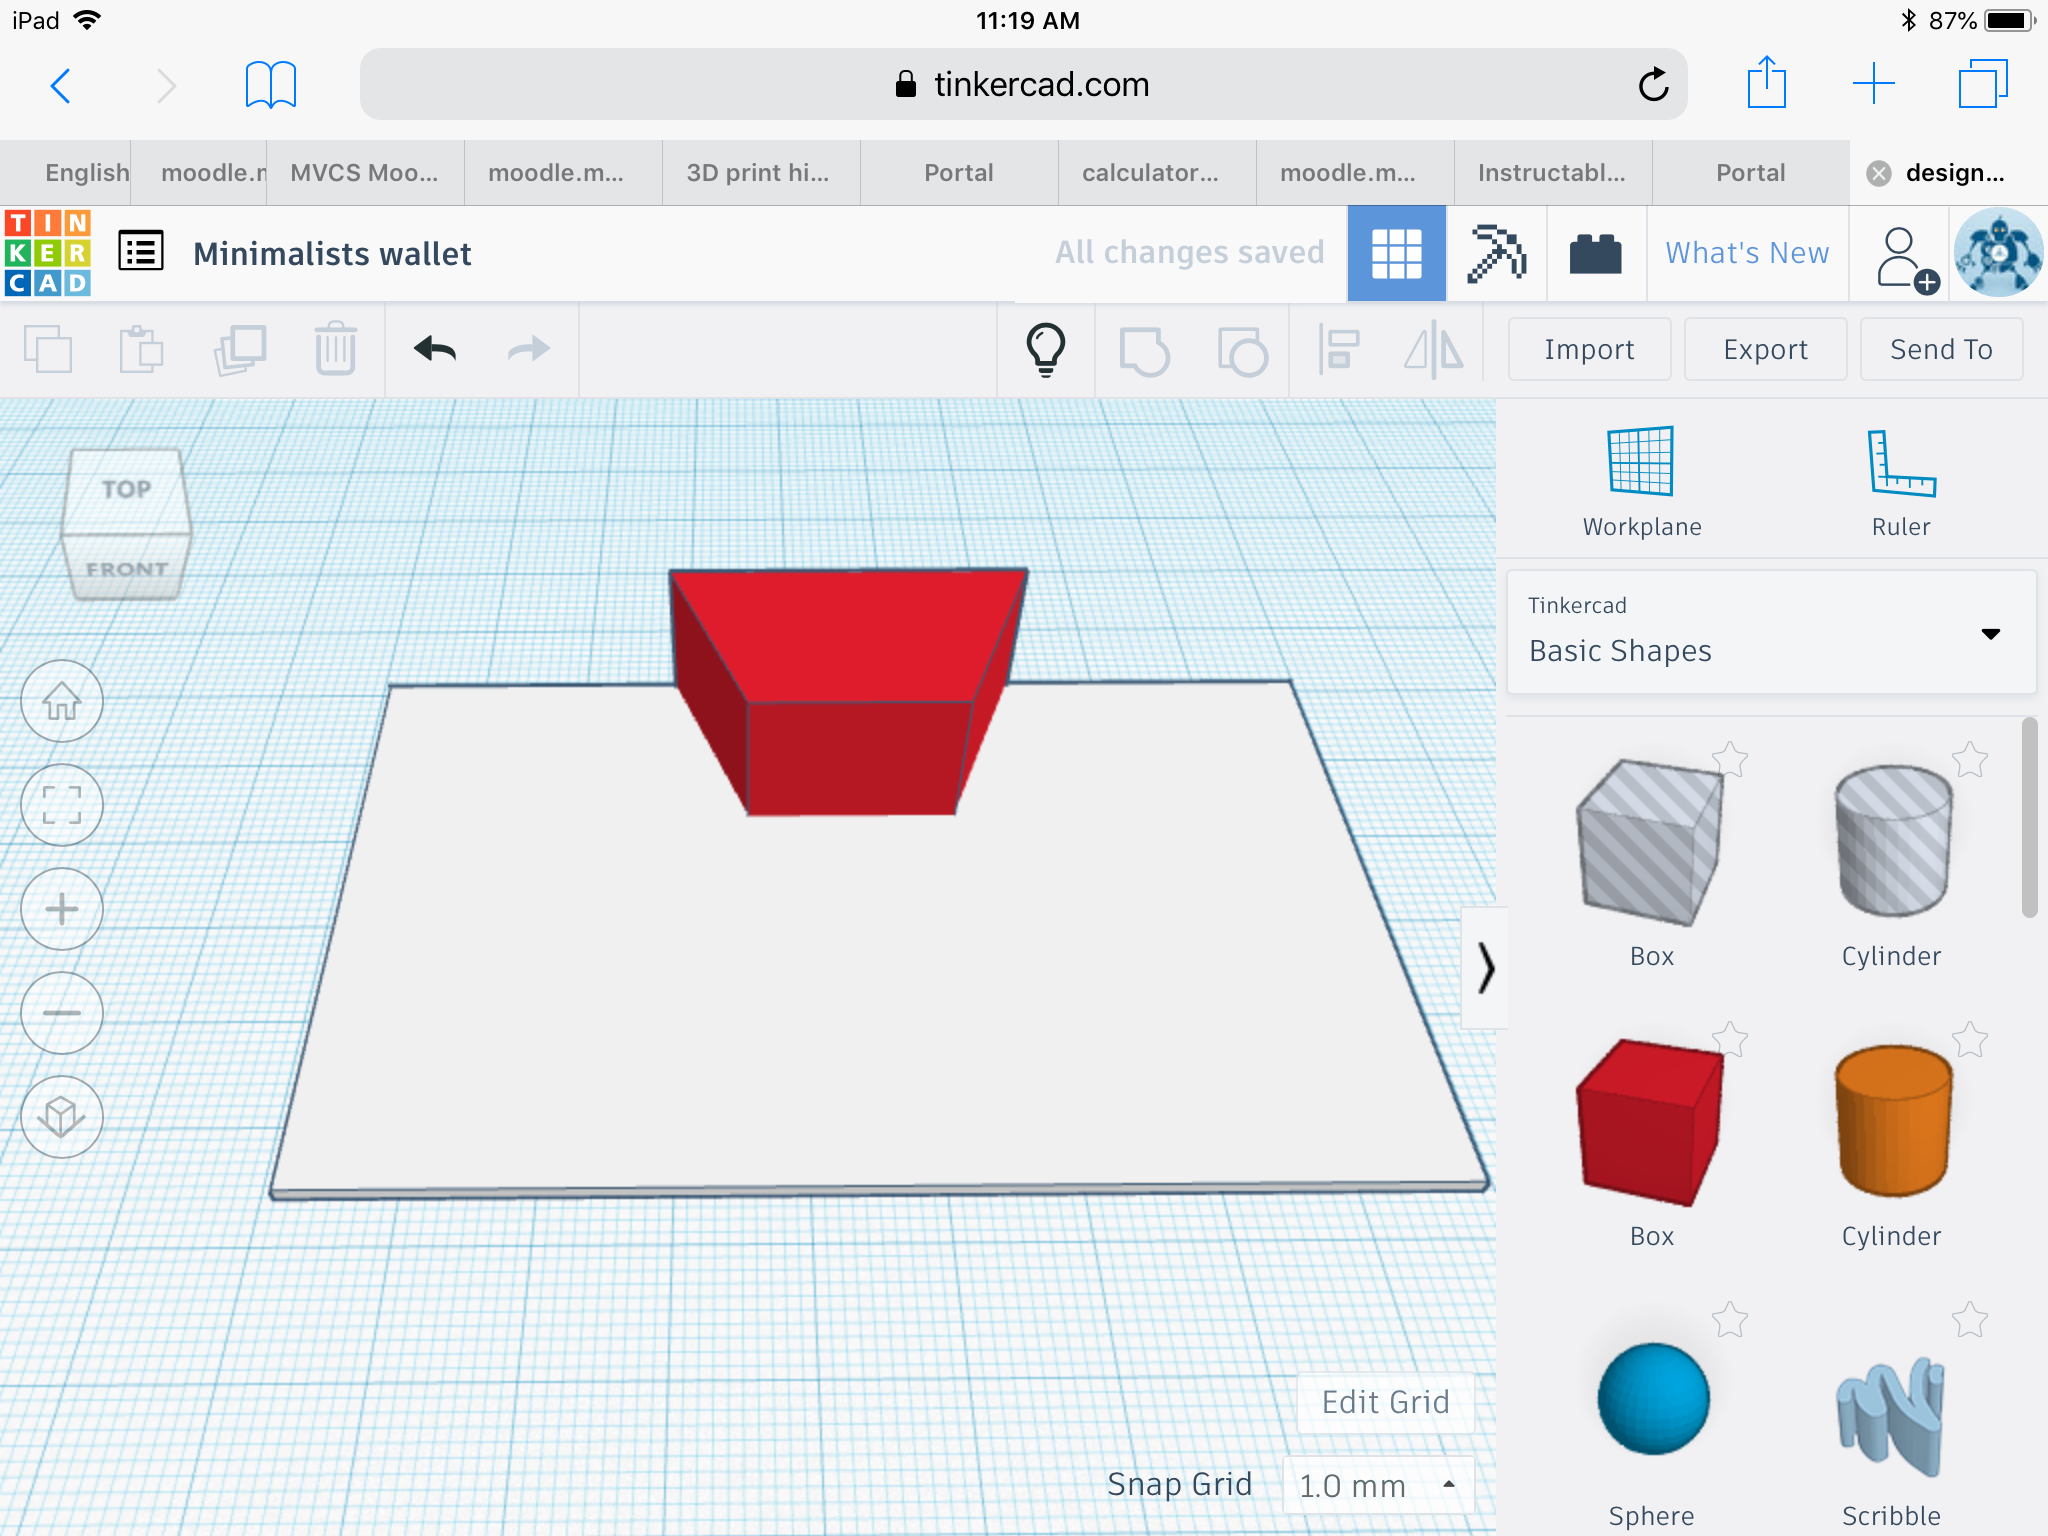Click the Send To button
This screenshot has width=2048, height=1536.
1941,349
